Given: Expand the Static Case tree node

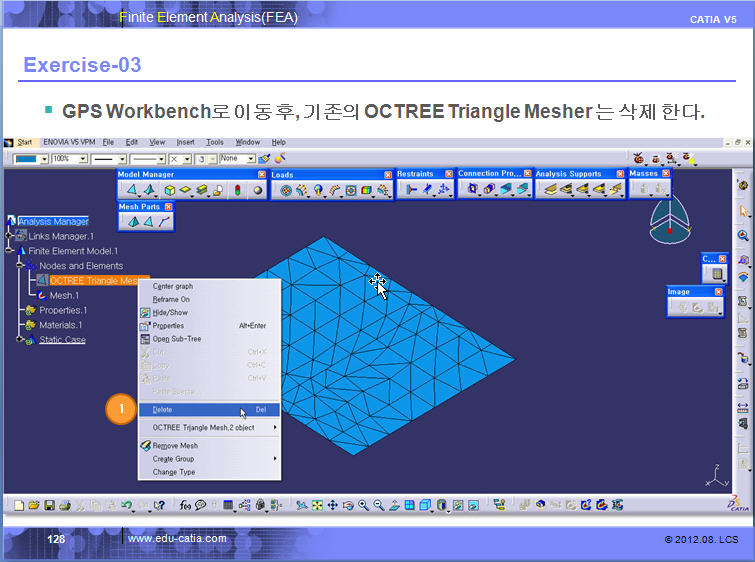Looking at the screenshot, I should [x=20, y=340].
